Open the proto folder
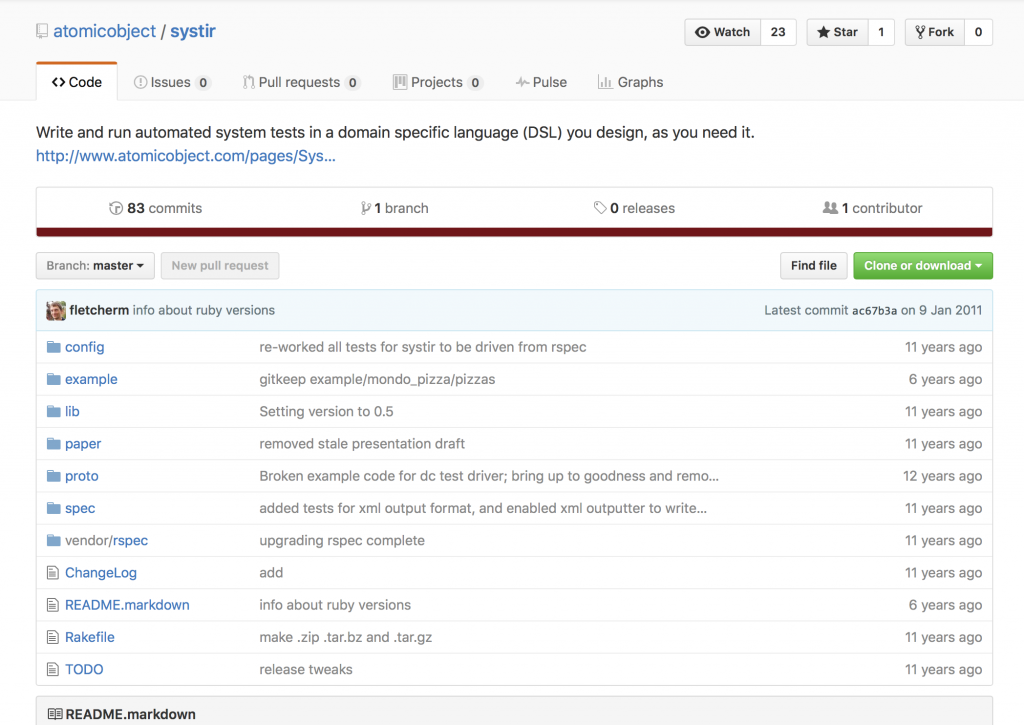 (82, 475)
